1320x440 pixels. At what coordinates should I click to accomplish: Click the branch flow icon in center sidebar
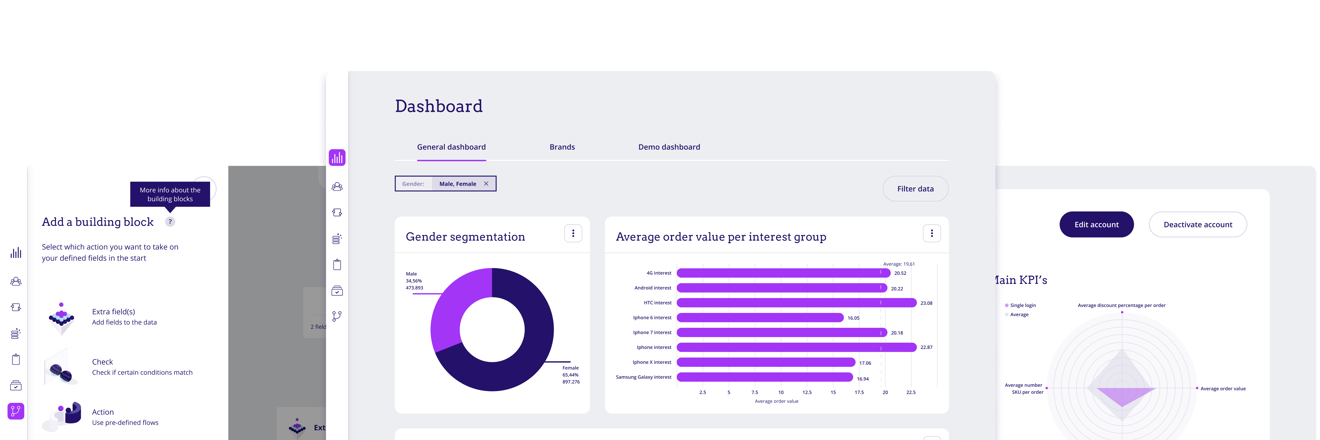pos(337,316)
